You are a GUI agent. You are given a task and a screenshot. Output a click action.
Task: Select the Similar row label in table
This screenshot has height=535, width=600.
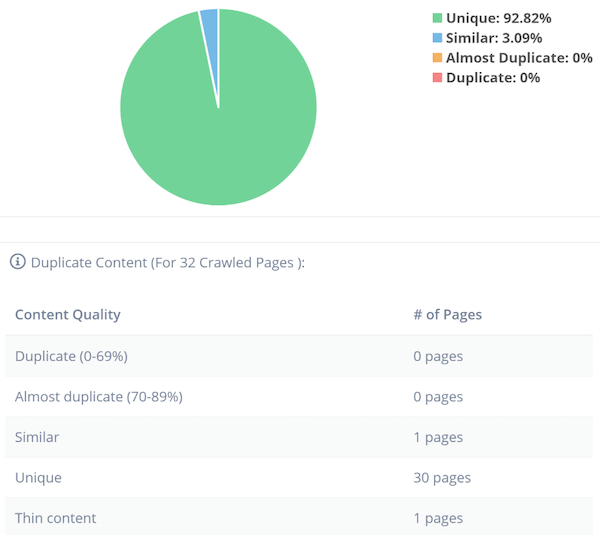coord(37,437)
